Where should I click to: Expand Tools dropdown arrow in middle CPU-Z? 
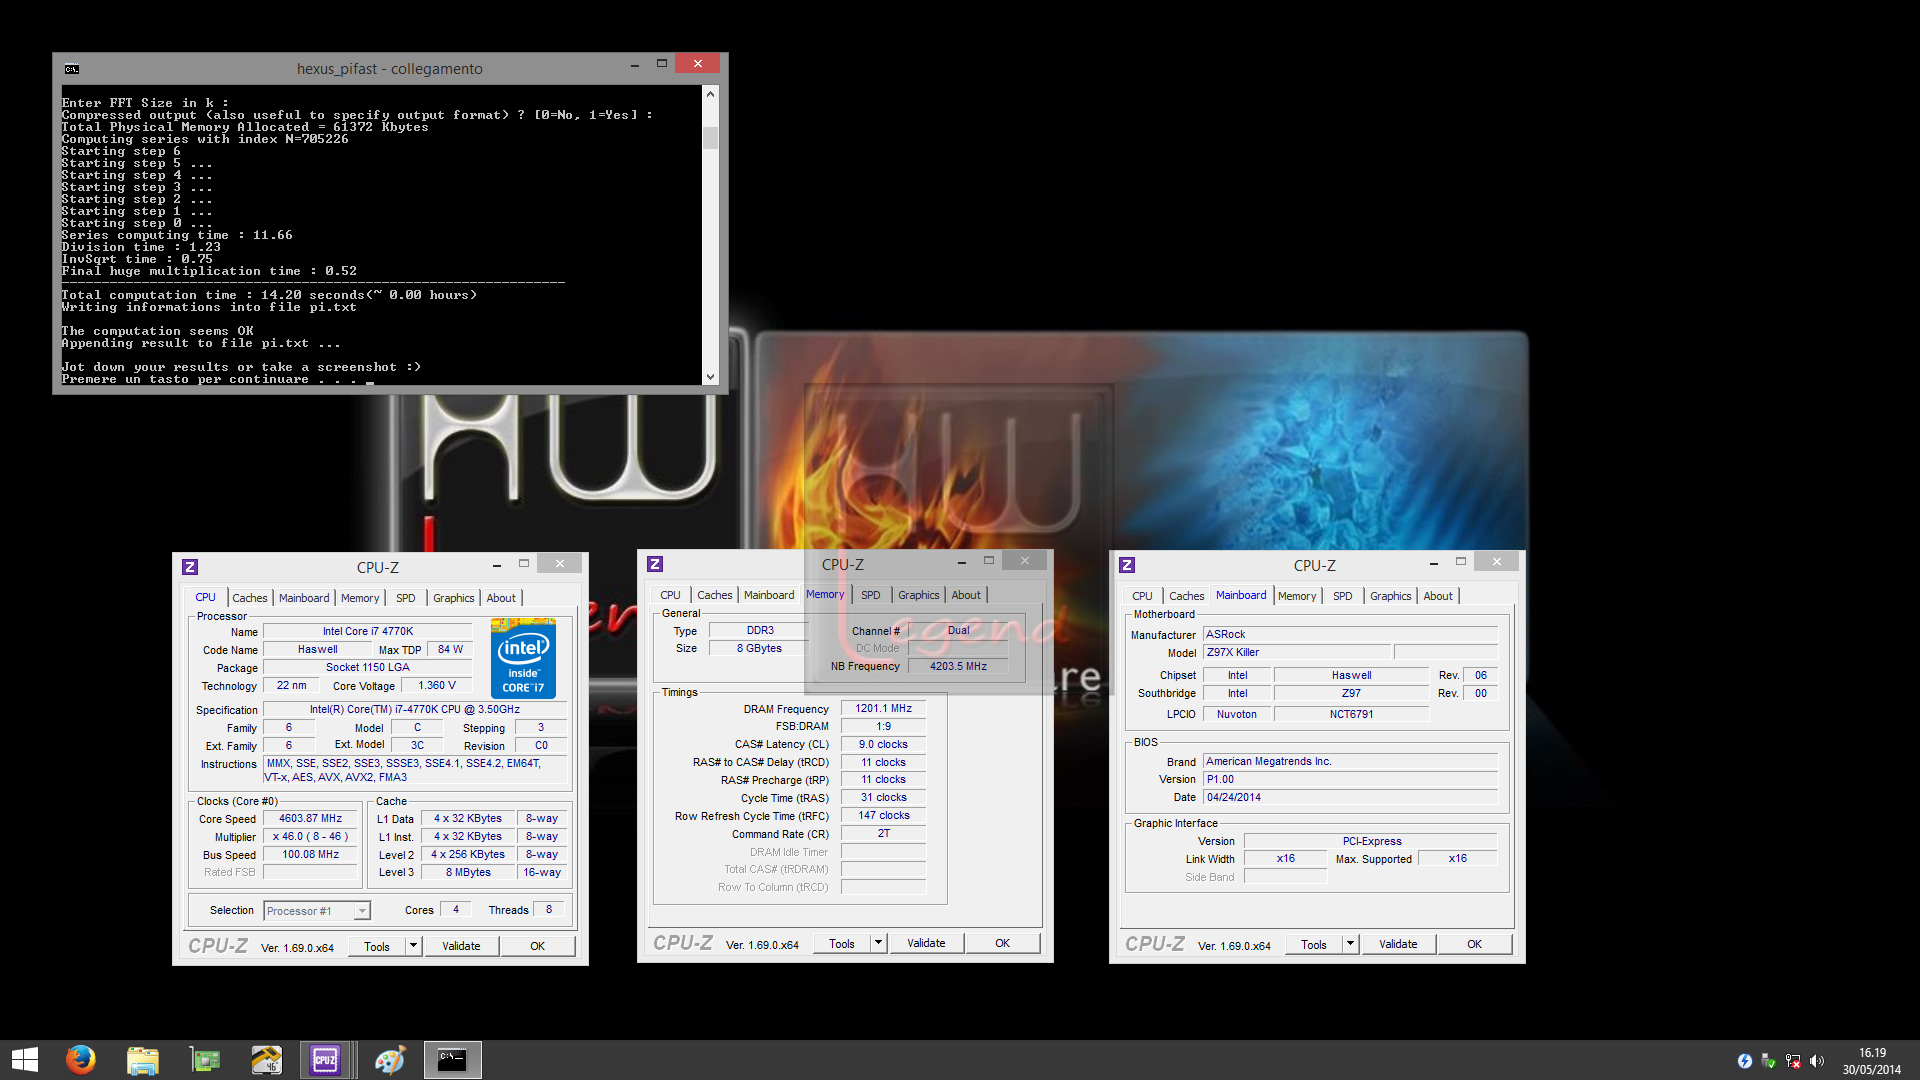[878, 943]
